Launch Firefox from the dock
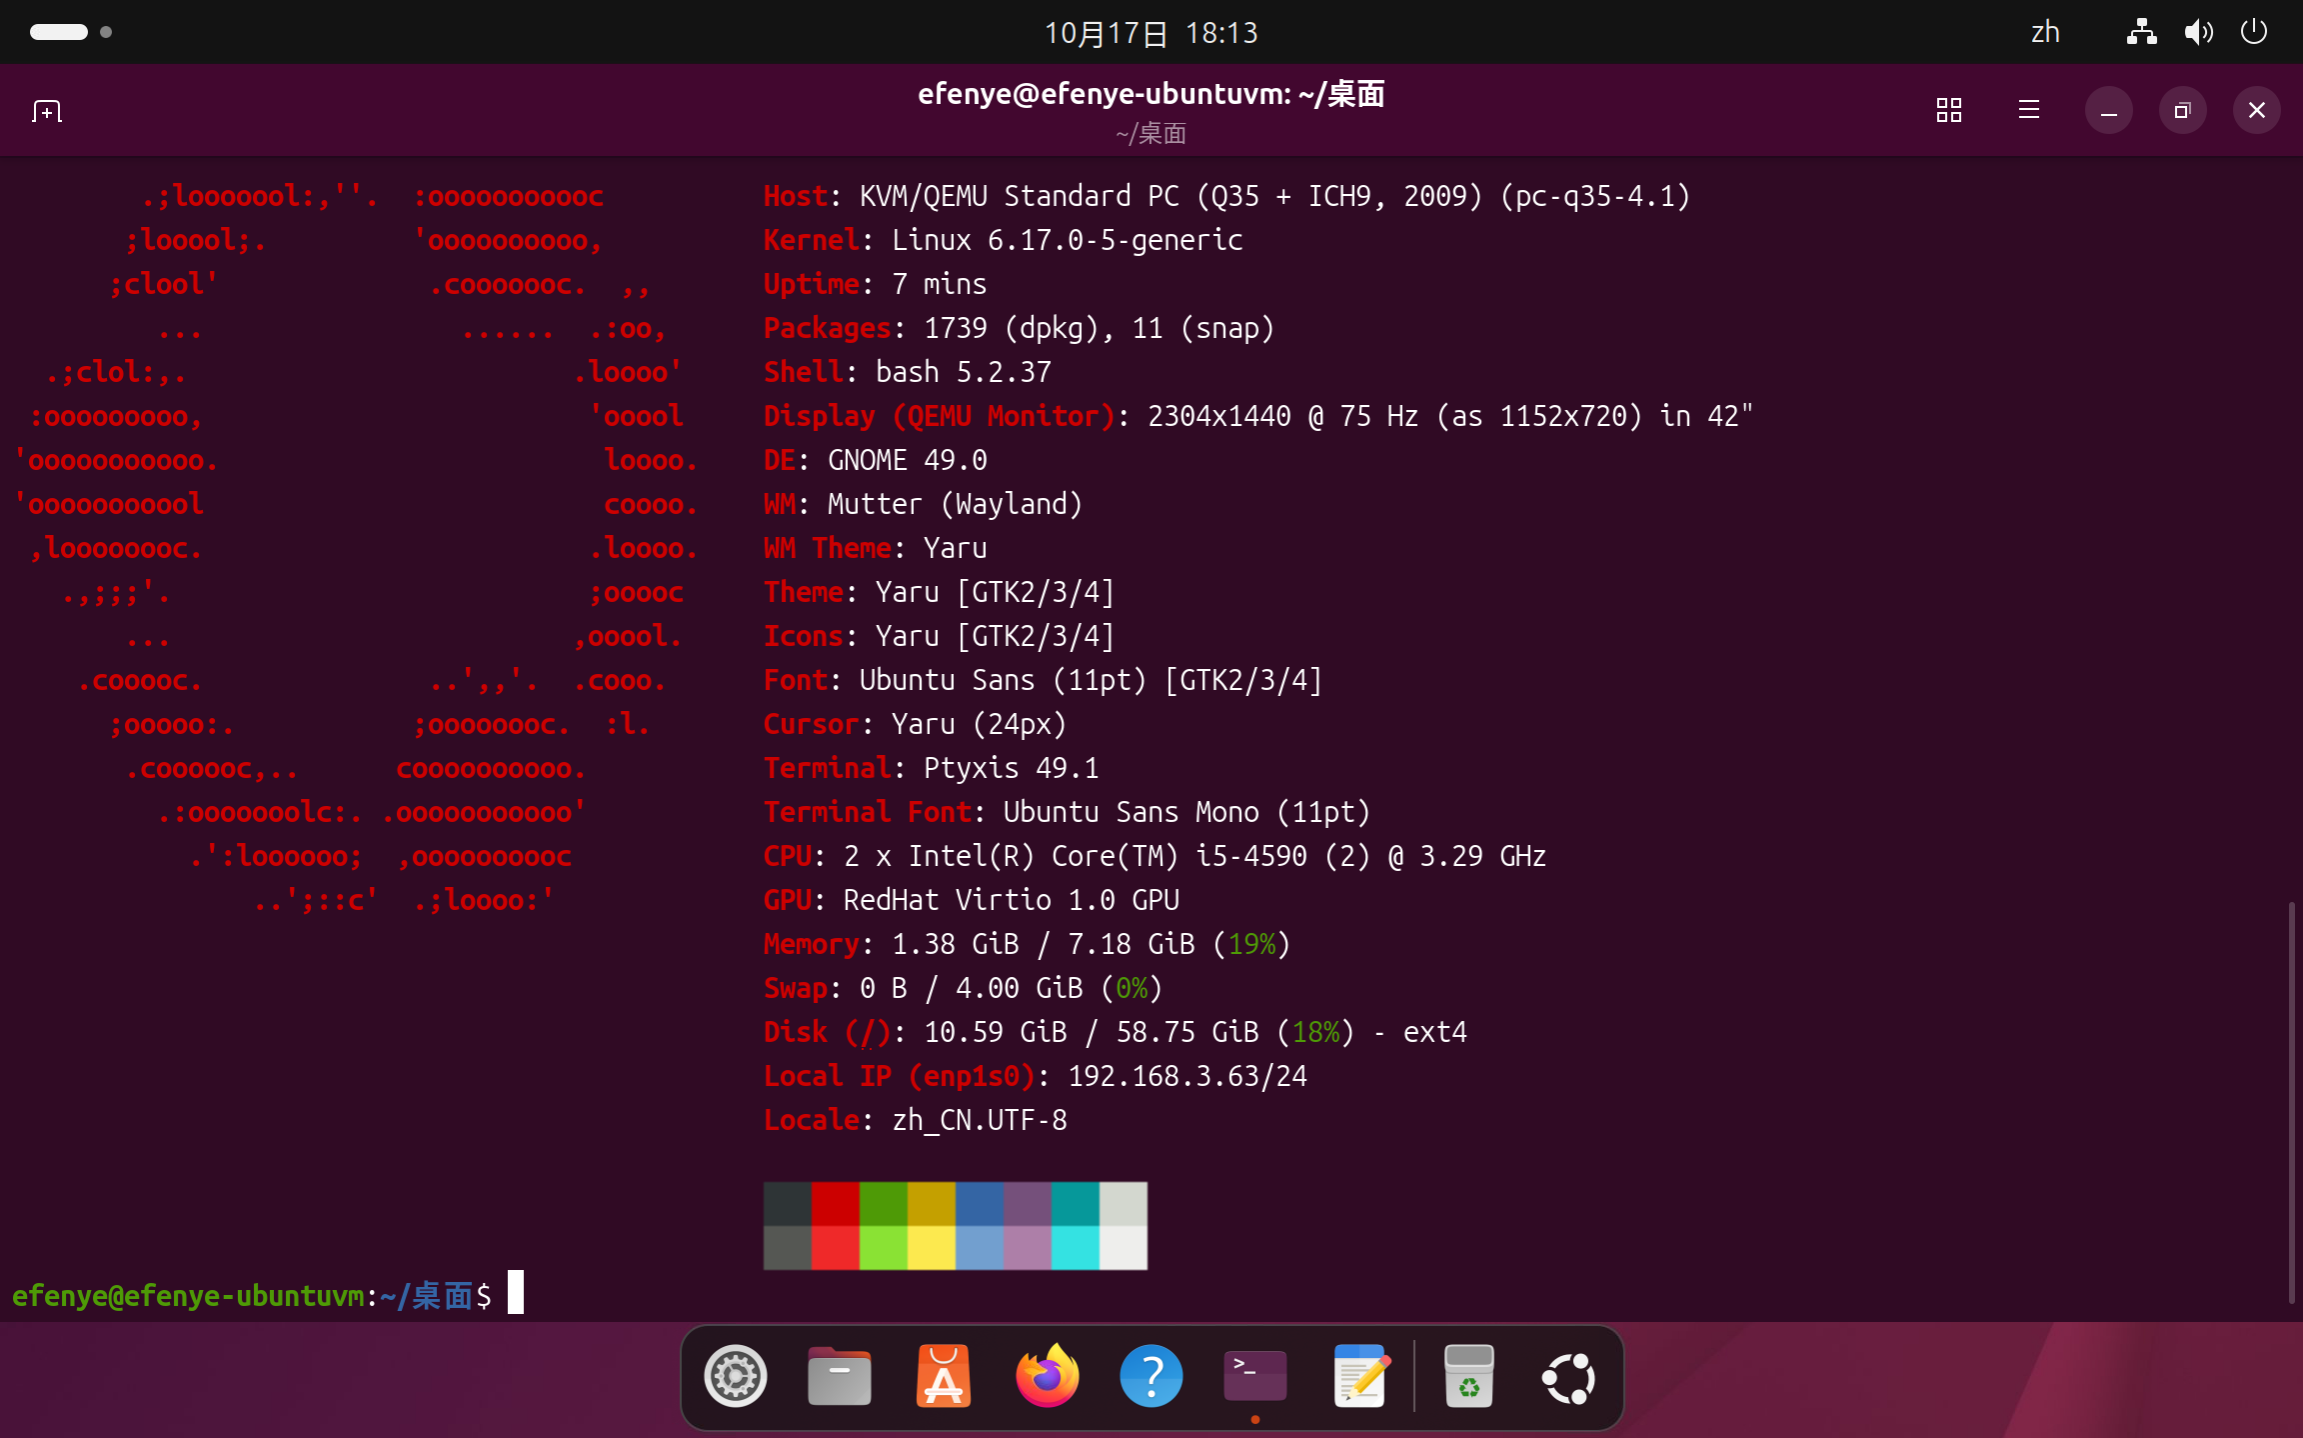The image size is (2303, 1438). click(x=1047, y=1376)
